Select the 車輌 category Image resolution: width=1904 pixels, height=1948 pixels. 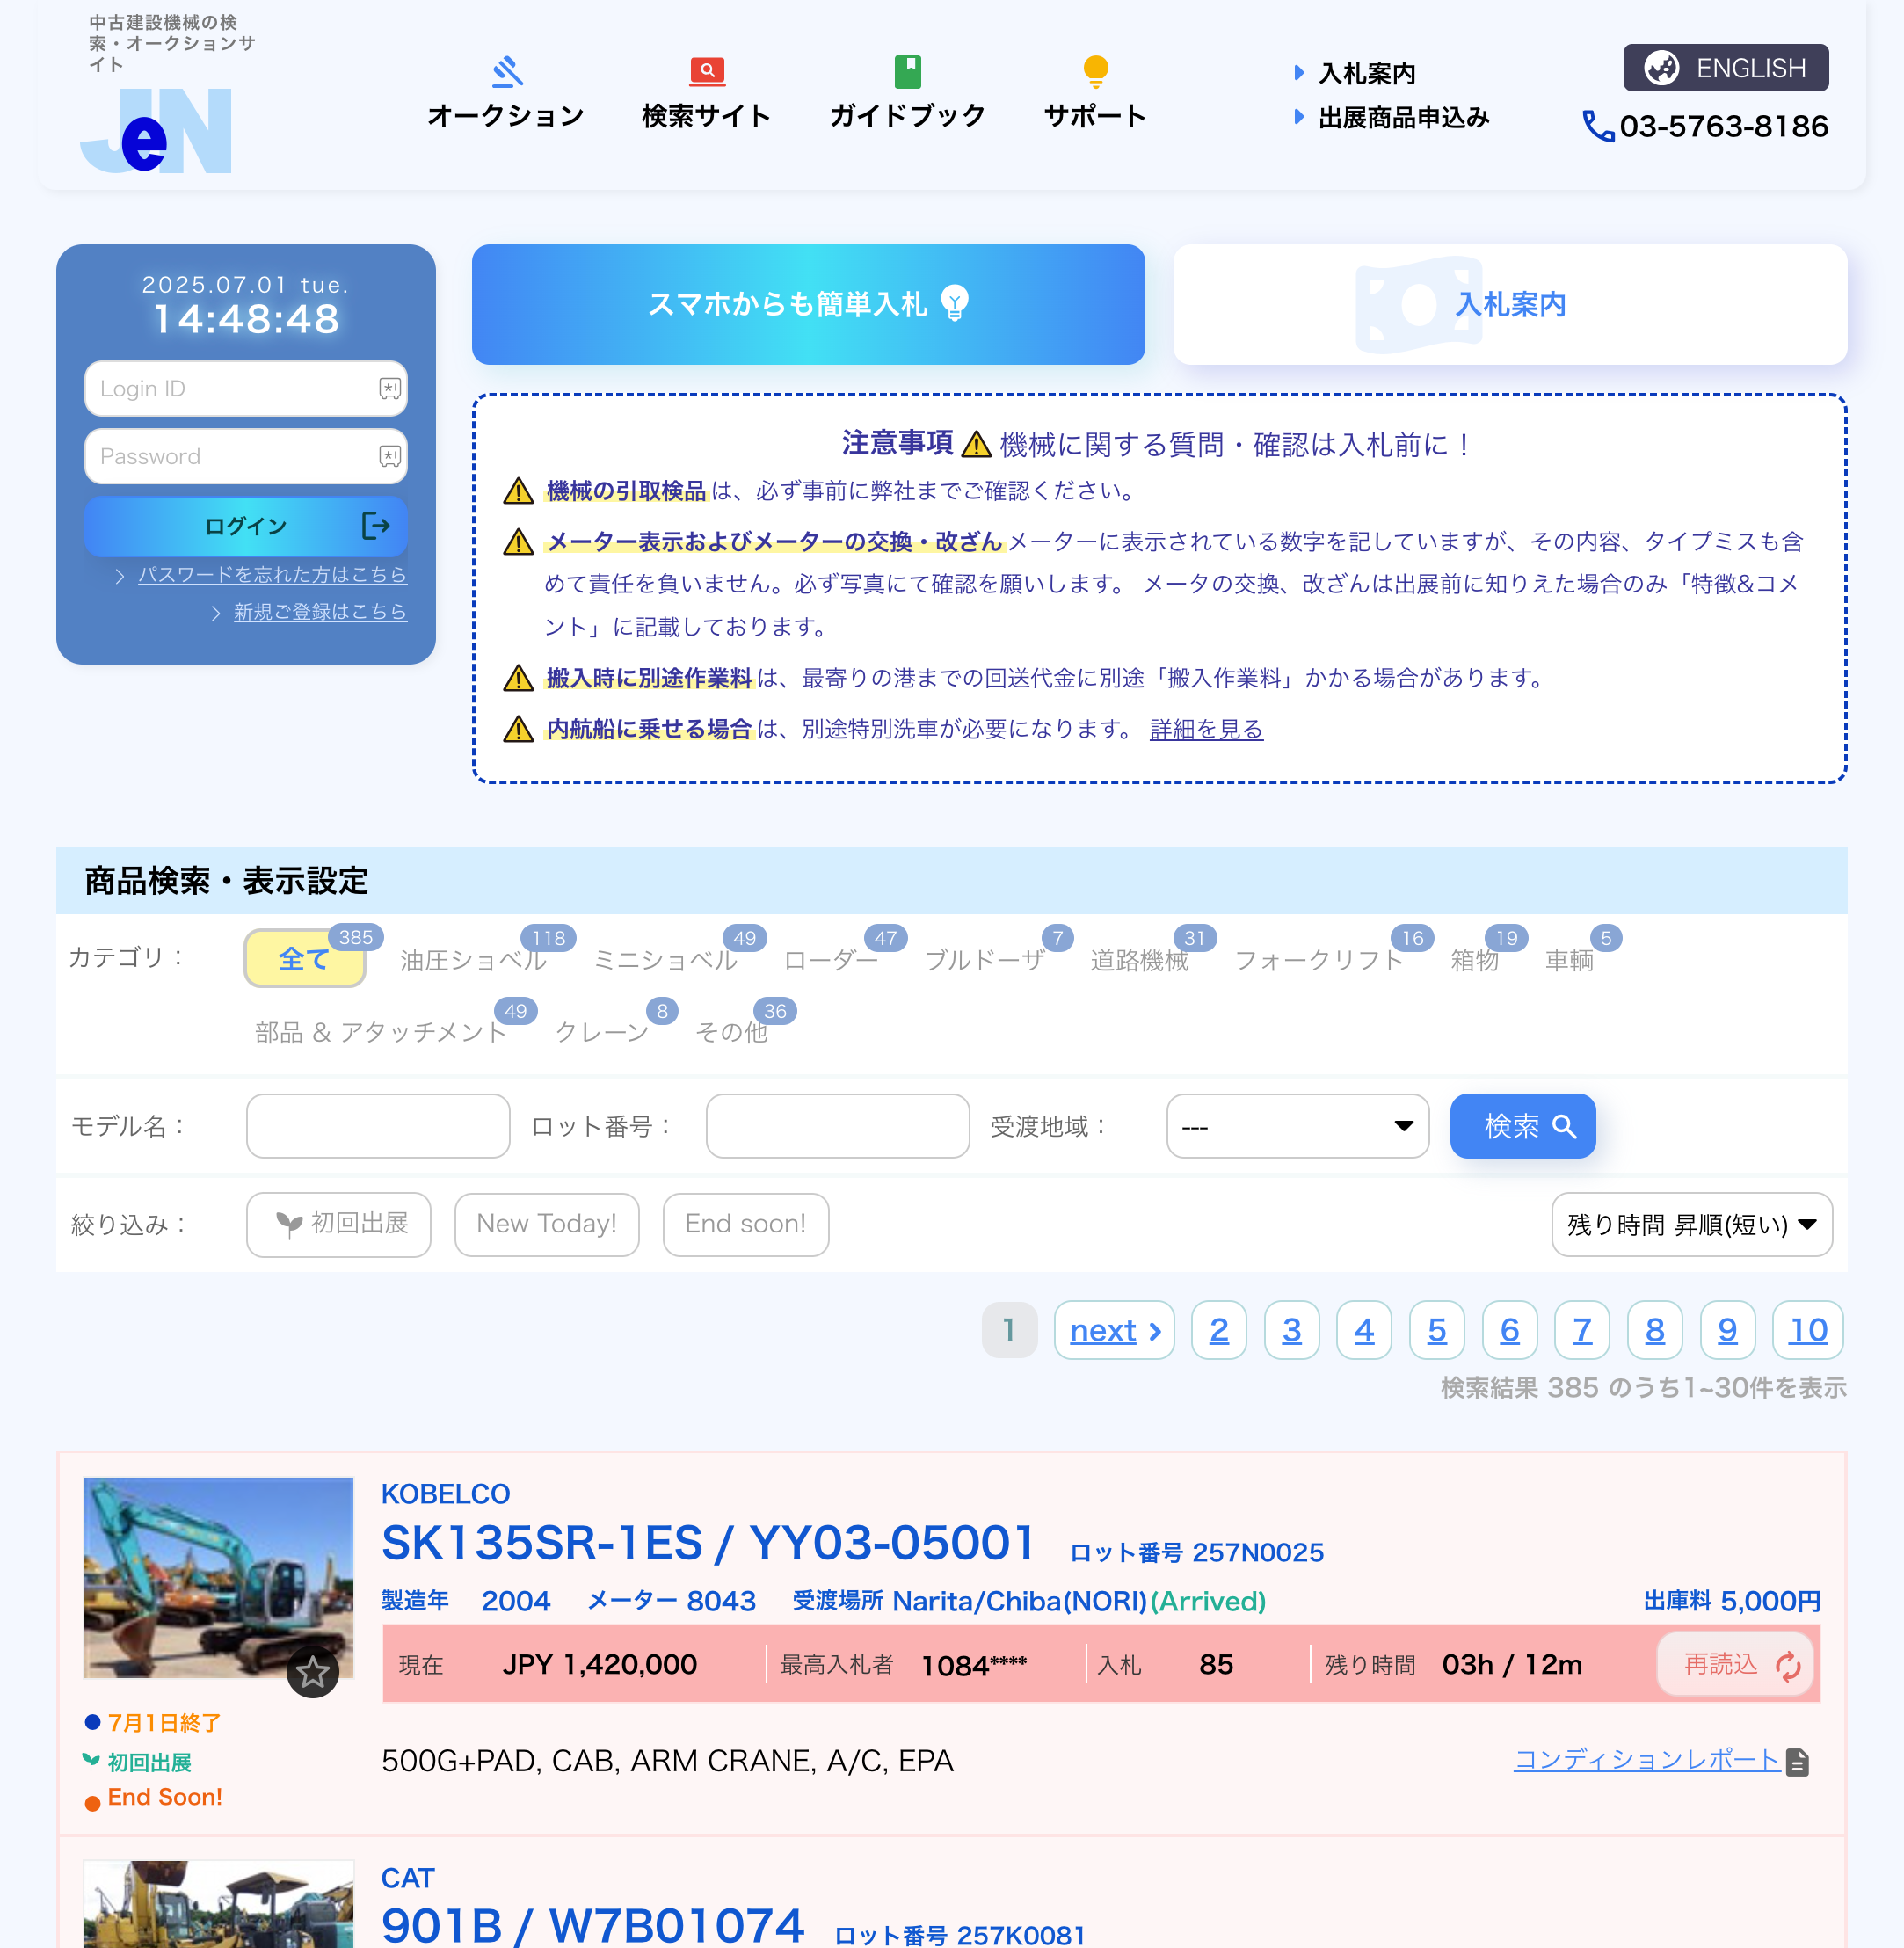pos(1569,960)
